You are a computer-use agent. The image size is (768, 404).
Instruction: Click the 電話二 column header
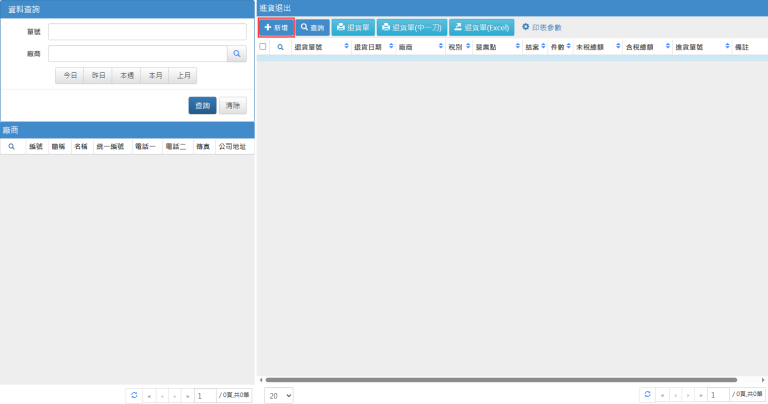coord(177,146)
